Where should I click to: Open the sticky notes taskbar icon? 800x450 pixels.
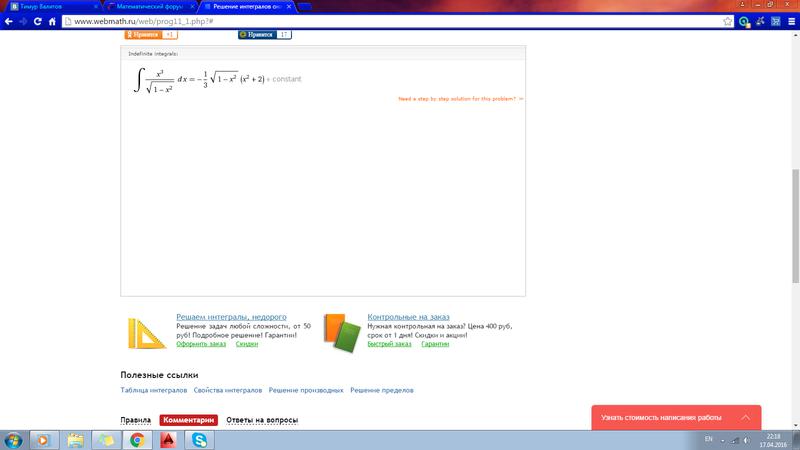point(106,440)
